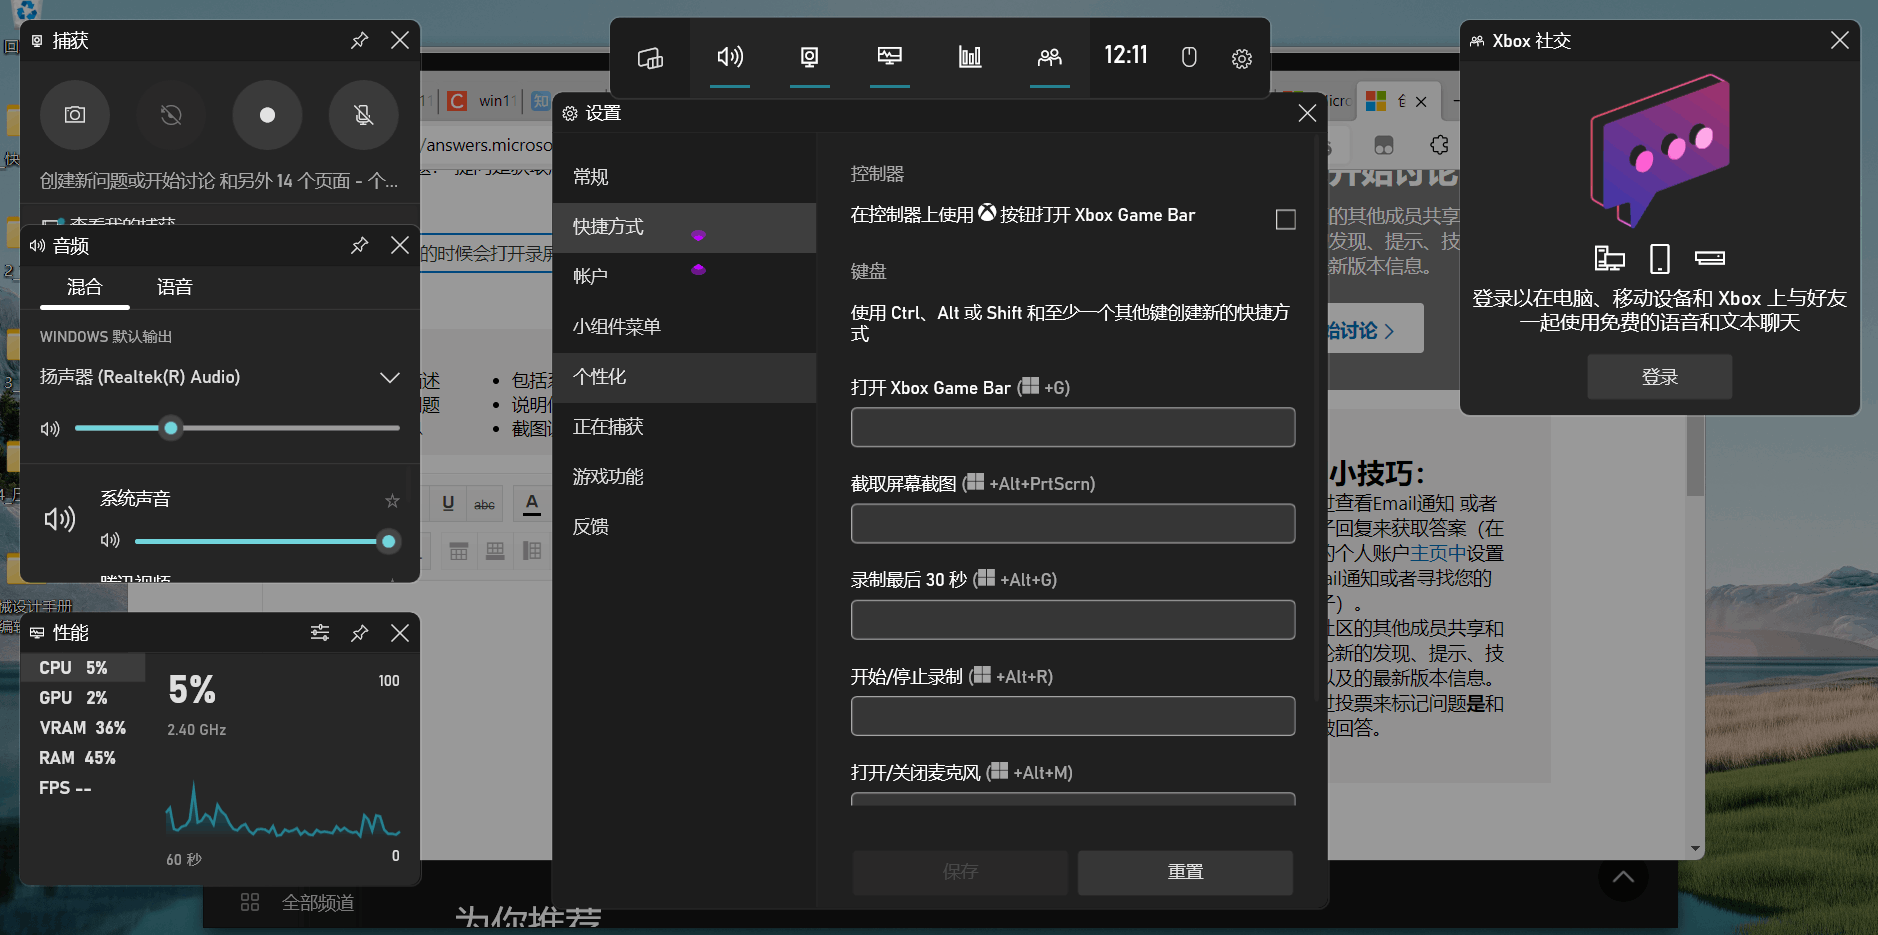Toggle the Capture widget from top bar
1878x935 pixels.
click(x=810, y=57)
